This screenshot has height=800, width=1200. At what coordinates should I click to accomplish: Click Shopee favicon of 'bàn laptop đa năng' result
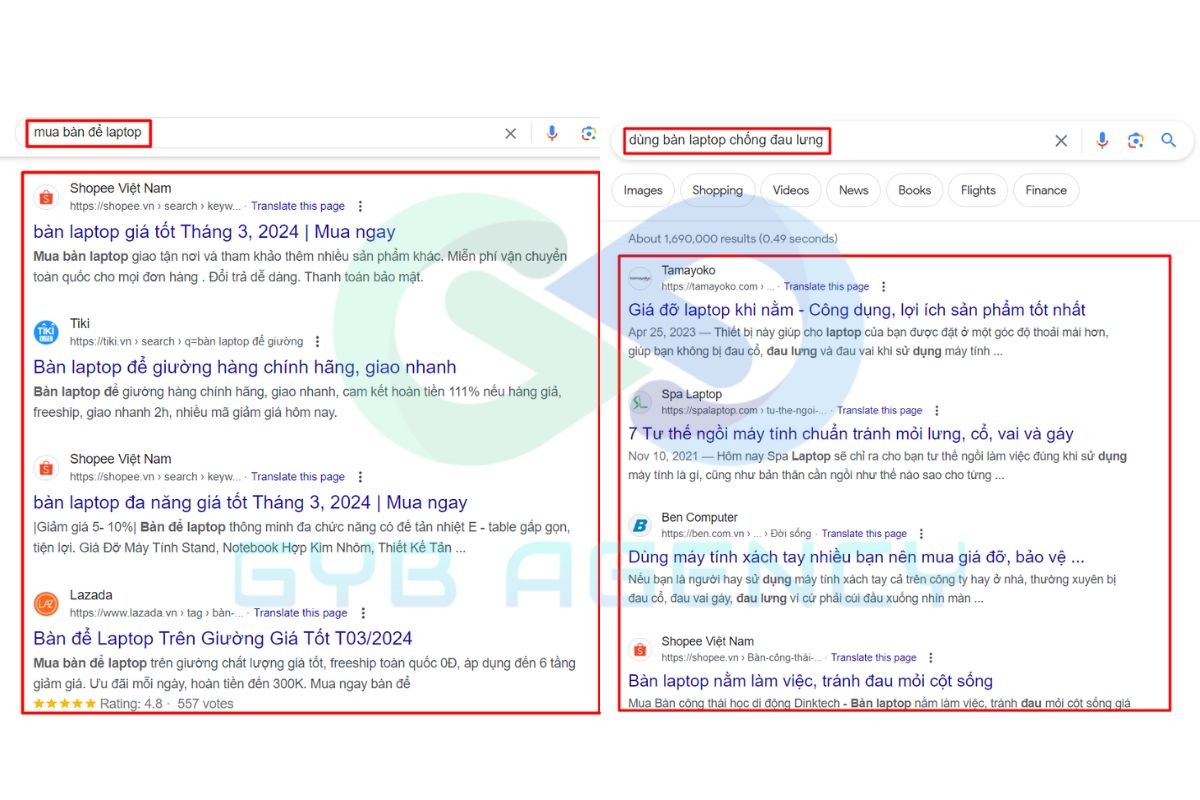[46, 467]
